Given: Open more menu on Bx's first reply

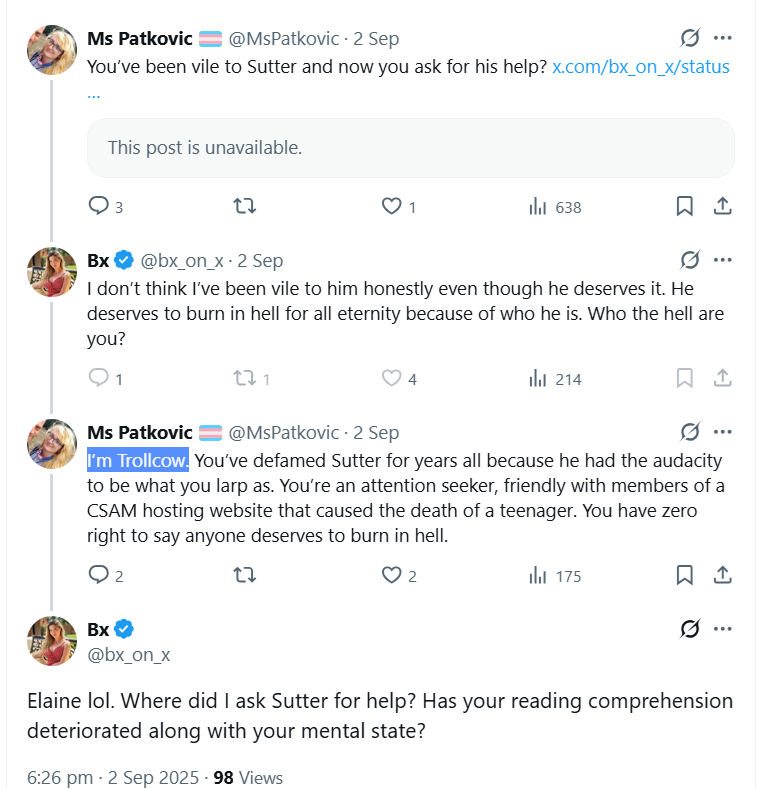Looking at the screenshot, I should [723, 261].
